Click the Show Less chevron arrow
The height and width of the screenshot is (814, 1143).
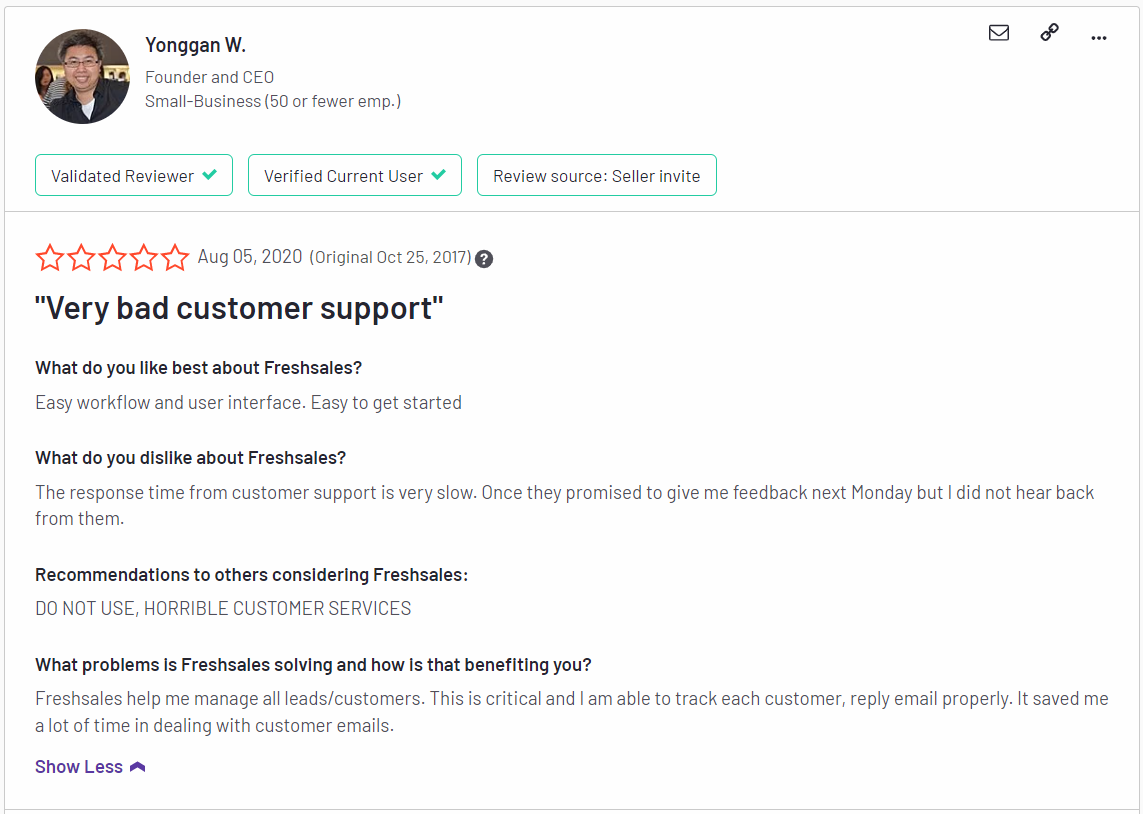click(x=138, y=767)
